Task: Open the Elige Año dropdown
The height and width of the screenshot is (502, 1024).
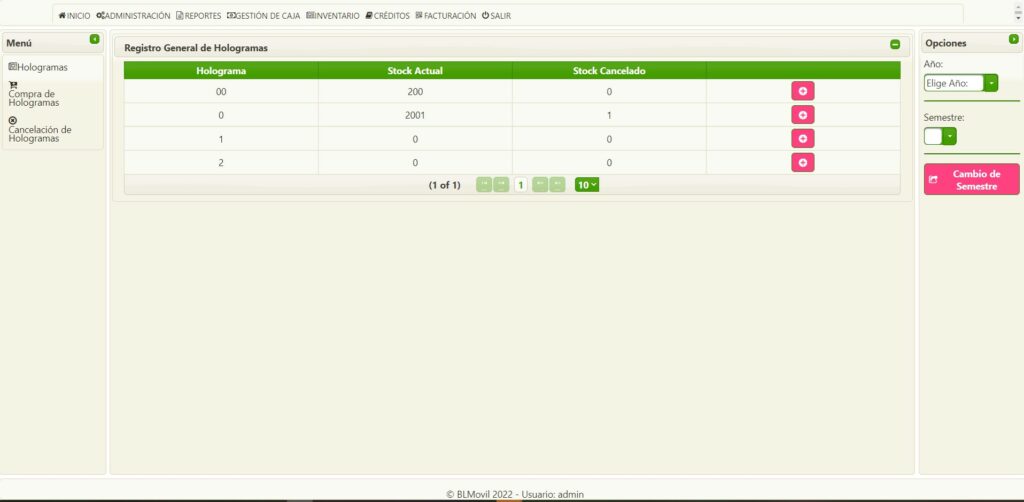Action: (991, 83)
